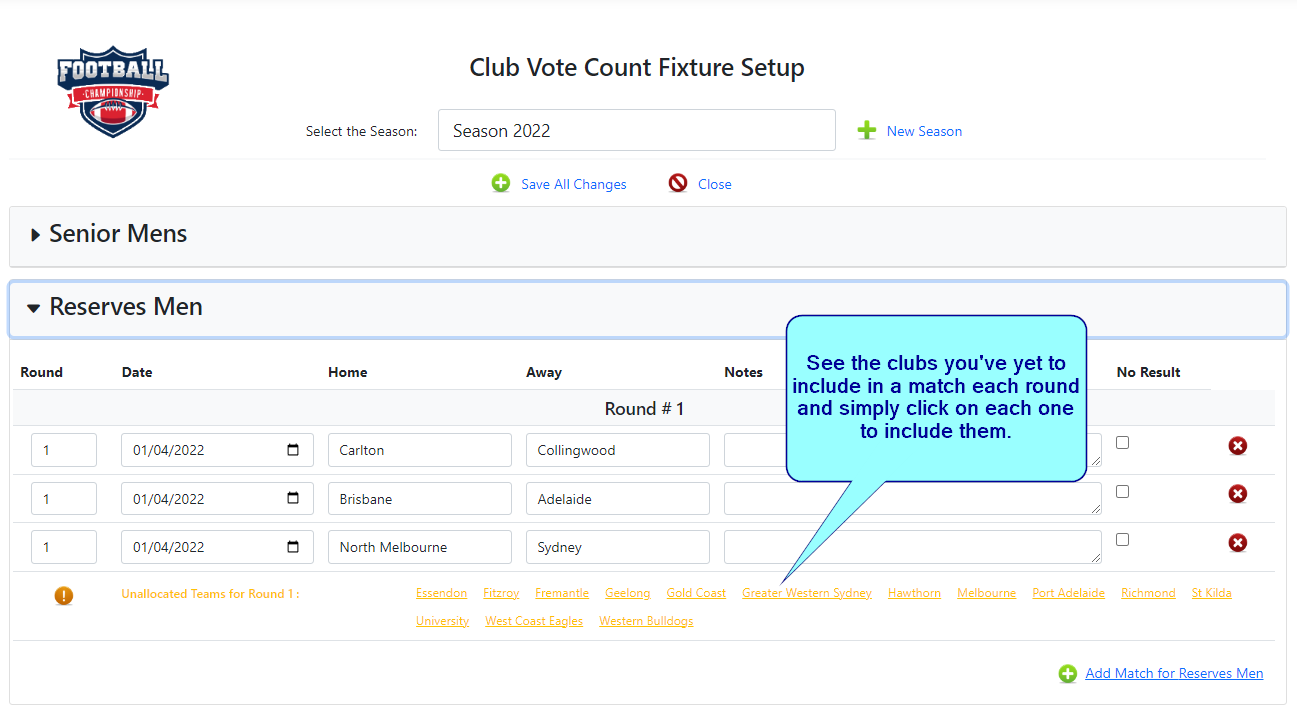Click the red Close circle icon
The width and height of the screenshot is (1297, 714).
coord(678,183)
